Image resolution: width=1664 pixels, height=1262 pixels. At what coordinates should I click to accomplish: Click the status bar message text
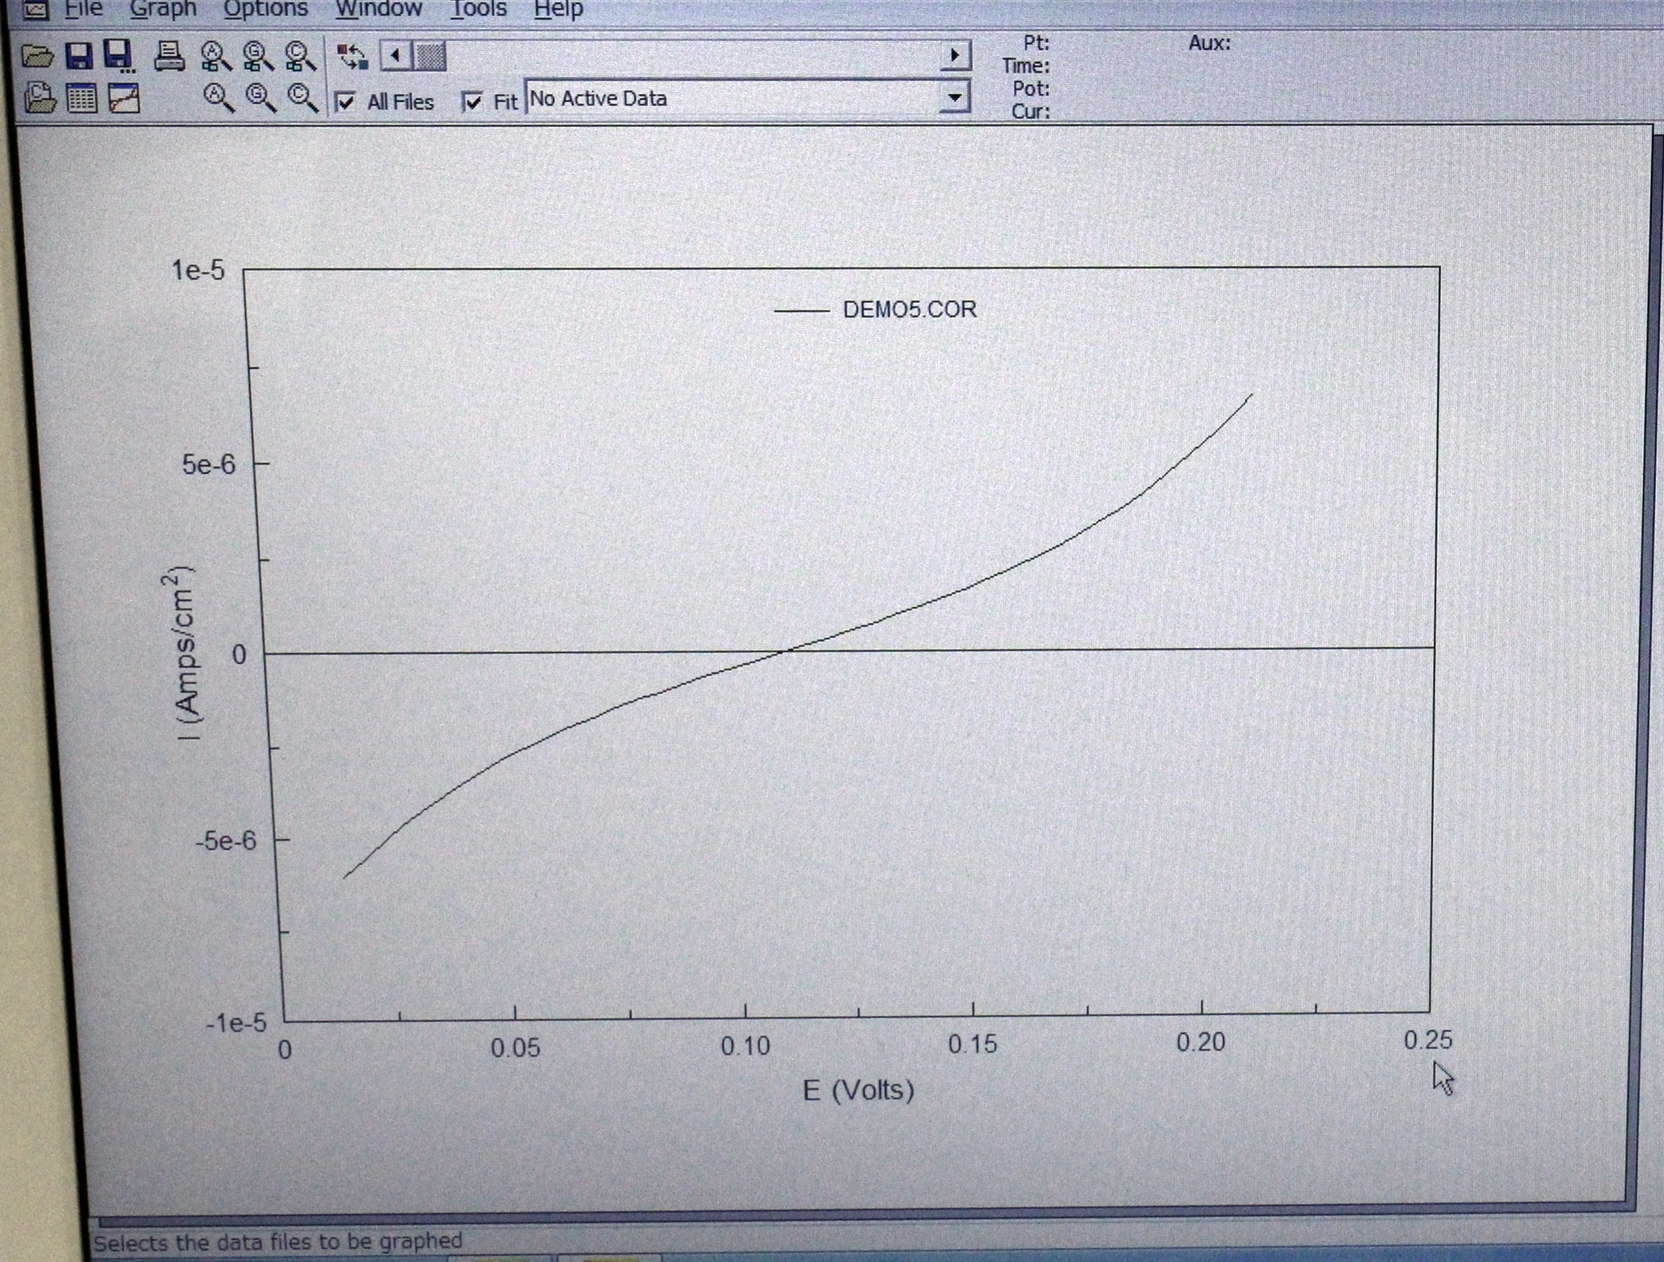(x=278, y=1242)
